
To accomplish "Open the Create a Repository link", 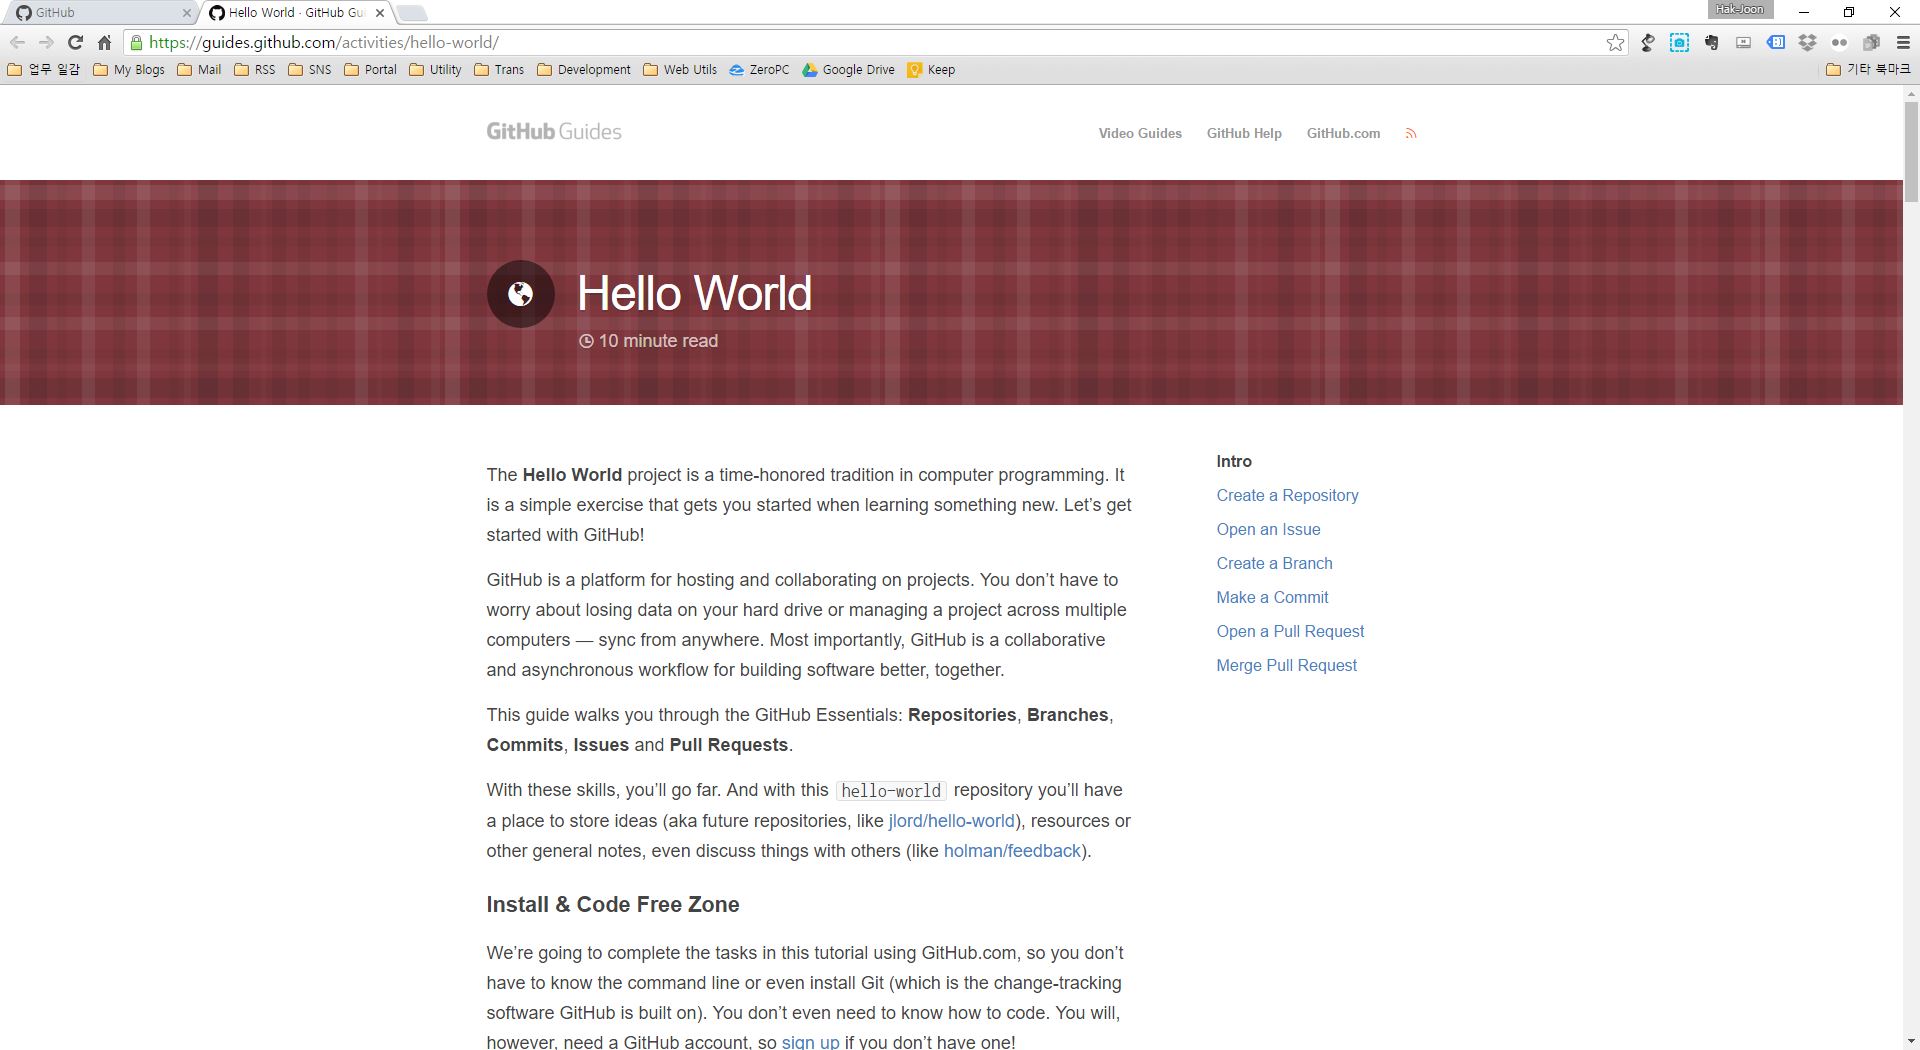I will [x=1287, y=495].
